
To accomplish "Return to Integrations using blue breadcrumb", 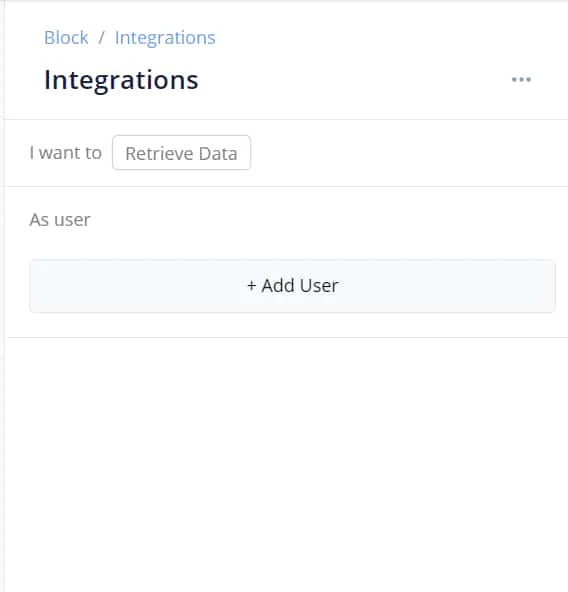I will coord(165,38).
